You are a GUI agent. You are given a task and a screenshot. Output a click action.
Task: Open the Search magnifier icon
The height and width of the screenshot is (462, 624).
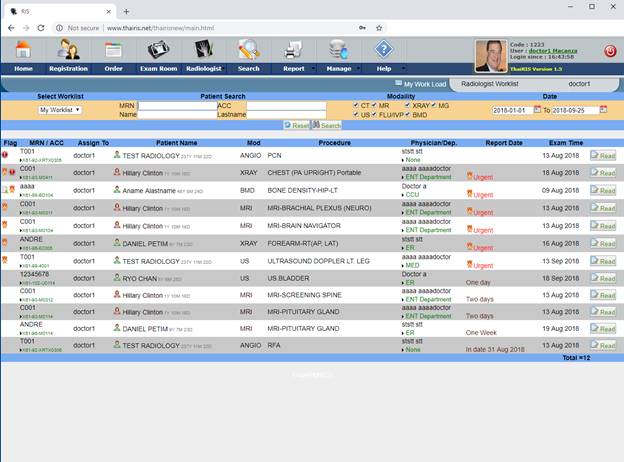(x=248, y=50)
